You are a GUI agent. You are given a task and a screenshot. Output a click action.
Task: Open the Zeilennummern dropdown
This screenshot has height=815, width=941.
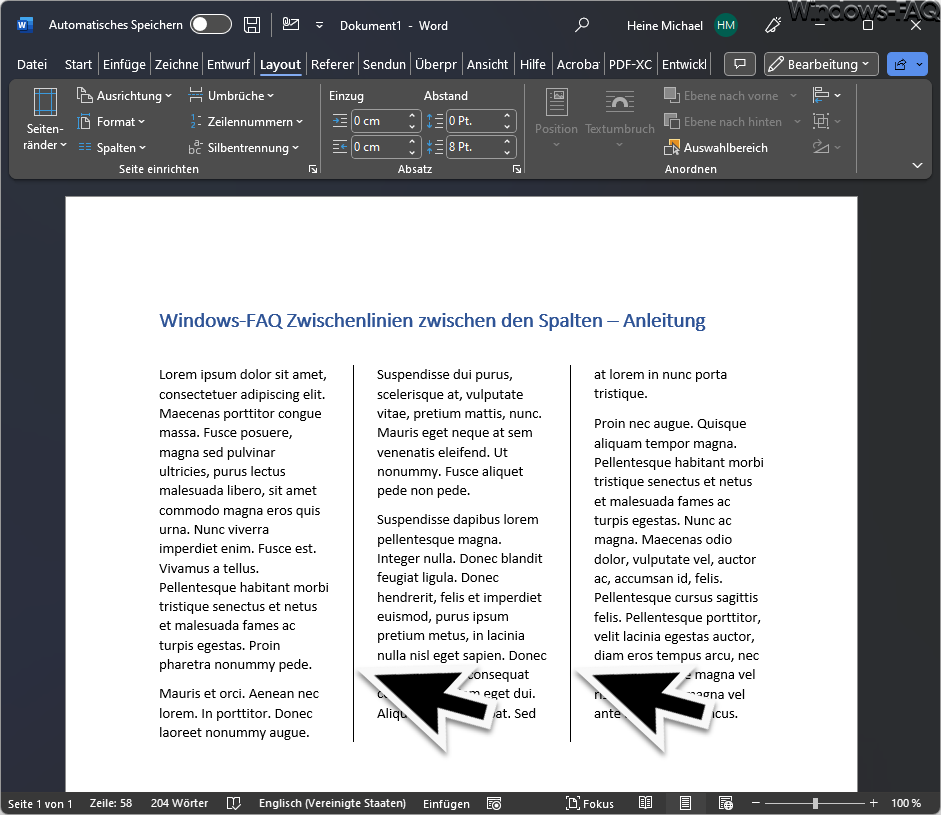pos(245,122)
